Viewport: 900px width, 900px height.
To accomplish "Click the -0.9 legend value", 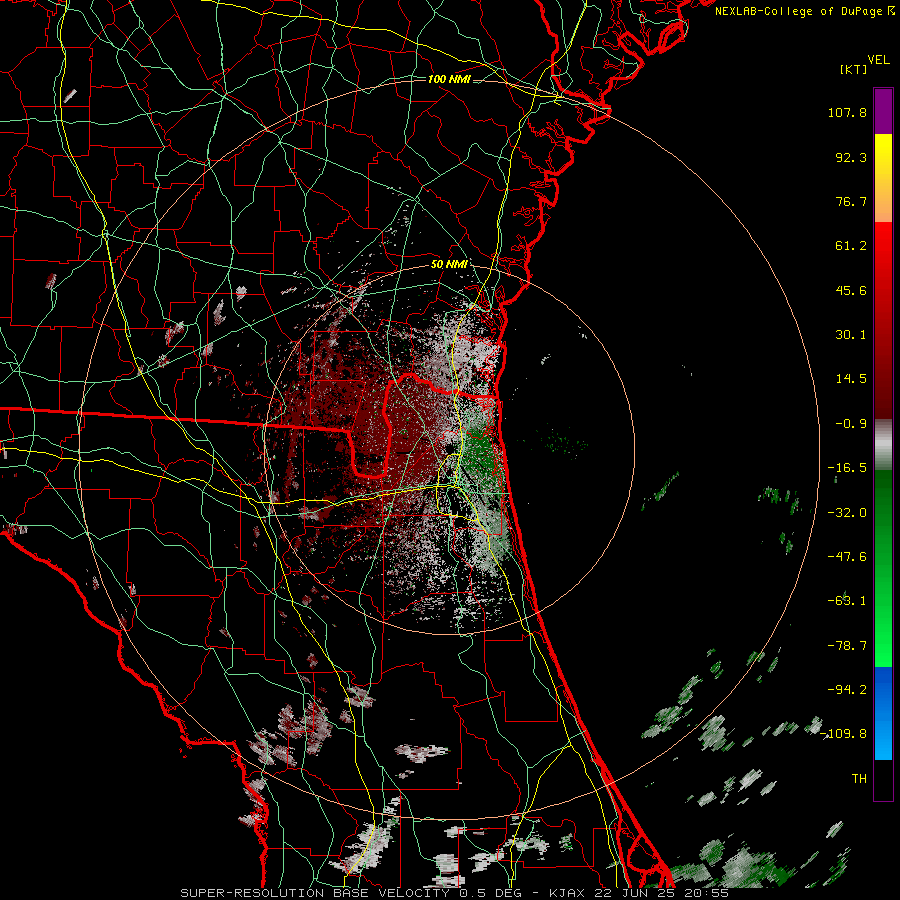I will click(851, 424).
